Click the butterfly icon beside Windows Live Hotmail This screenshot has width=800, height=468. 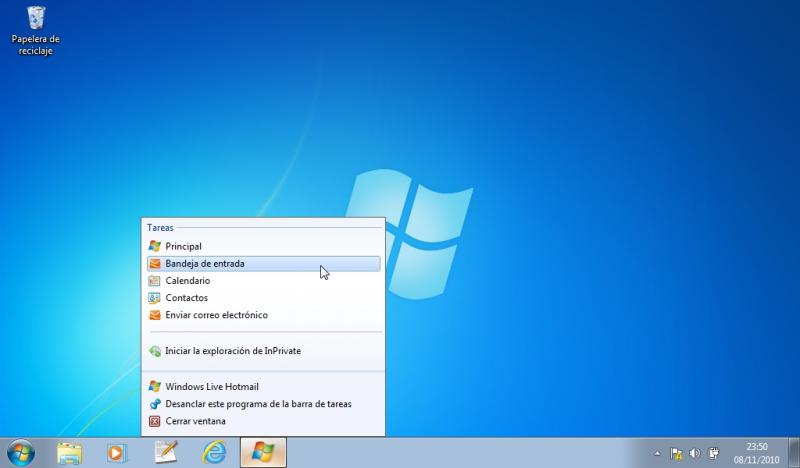click(155, 387)
